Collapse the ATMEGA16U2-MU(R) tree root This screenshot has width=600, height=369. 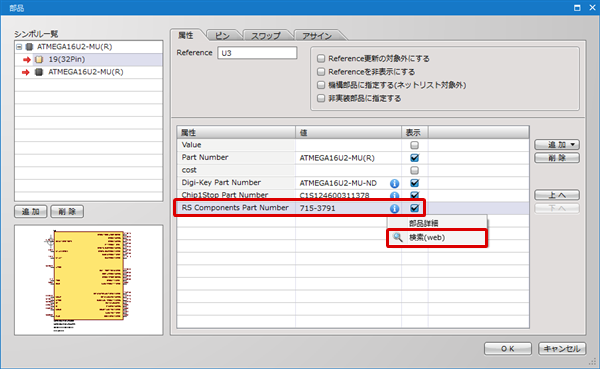pos(19,47)
